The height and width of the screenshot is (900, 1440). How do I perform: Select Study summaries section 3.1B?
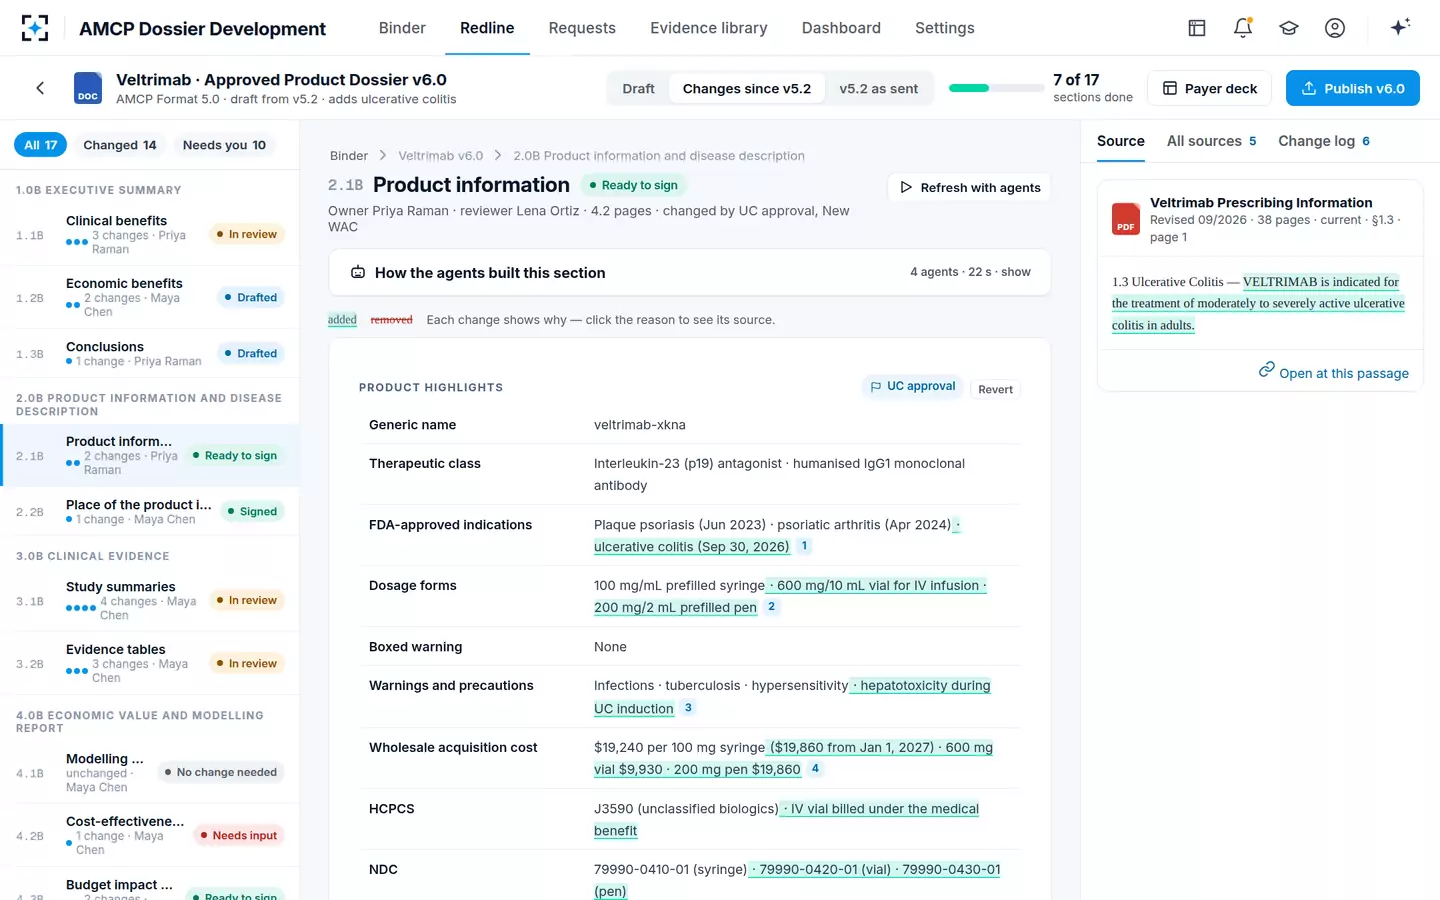pos(150,600)
